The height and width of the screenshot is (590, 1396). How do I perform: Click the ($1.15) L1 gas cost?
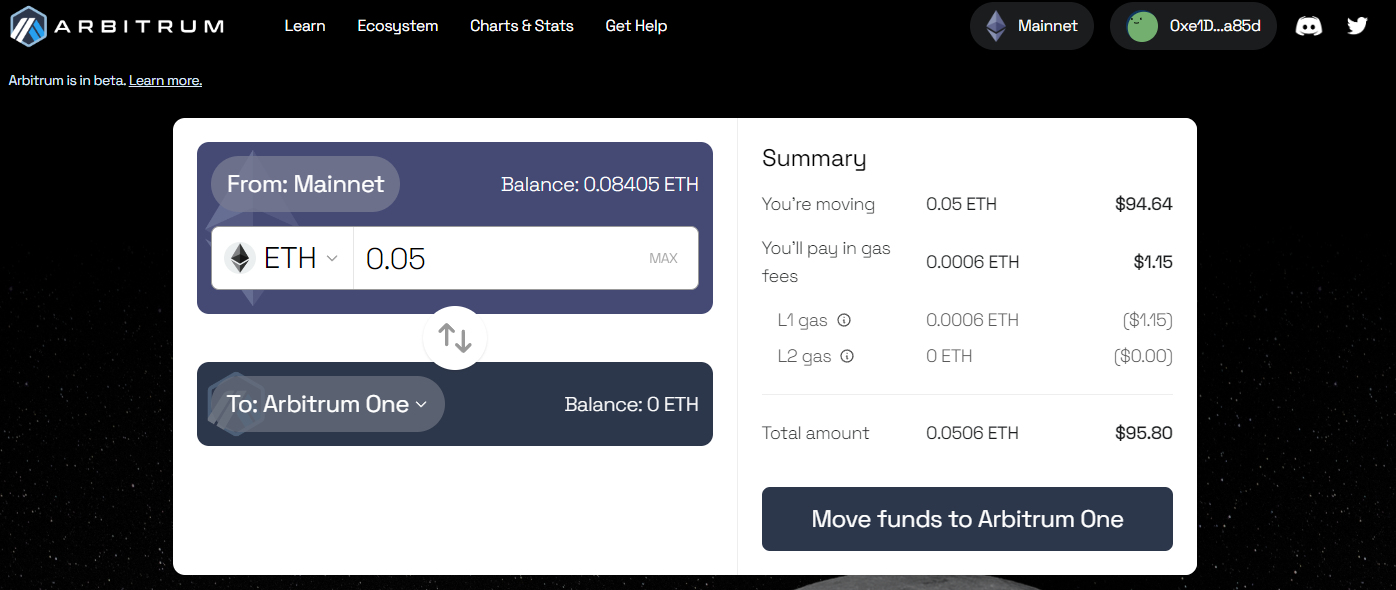[x=1147, y=320]
